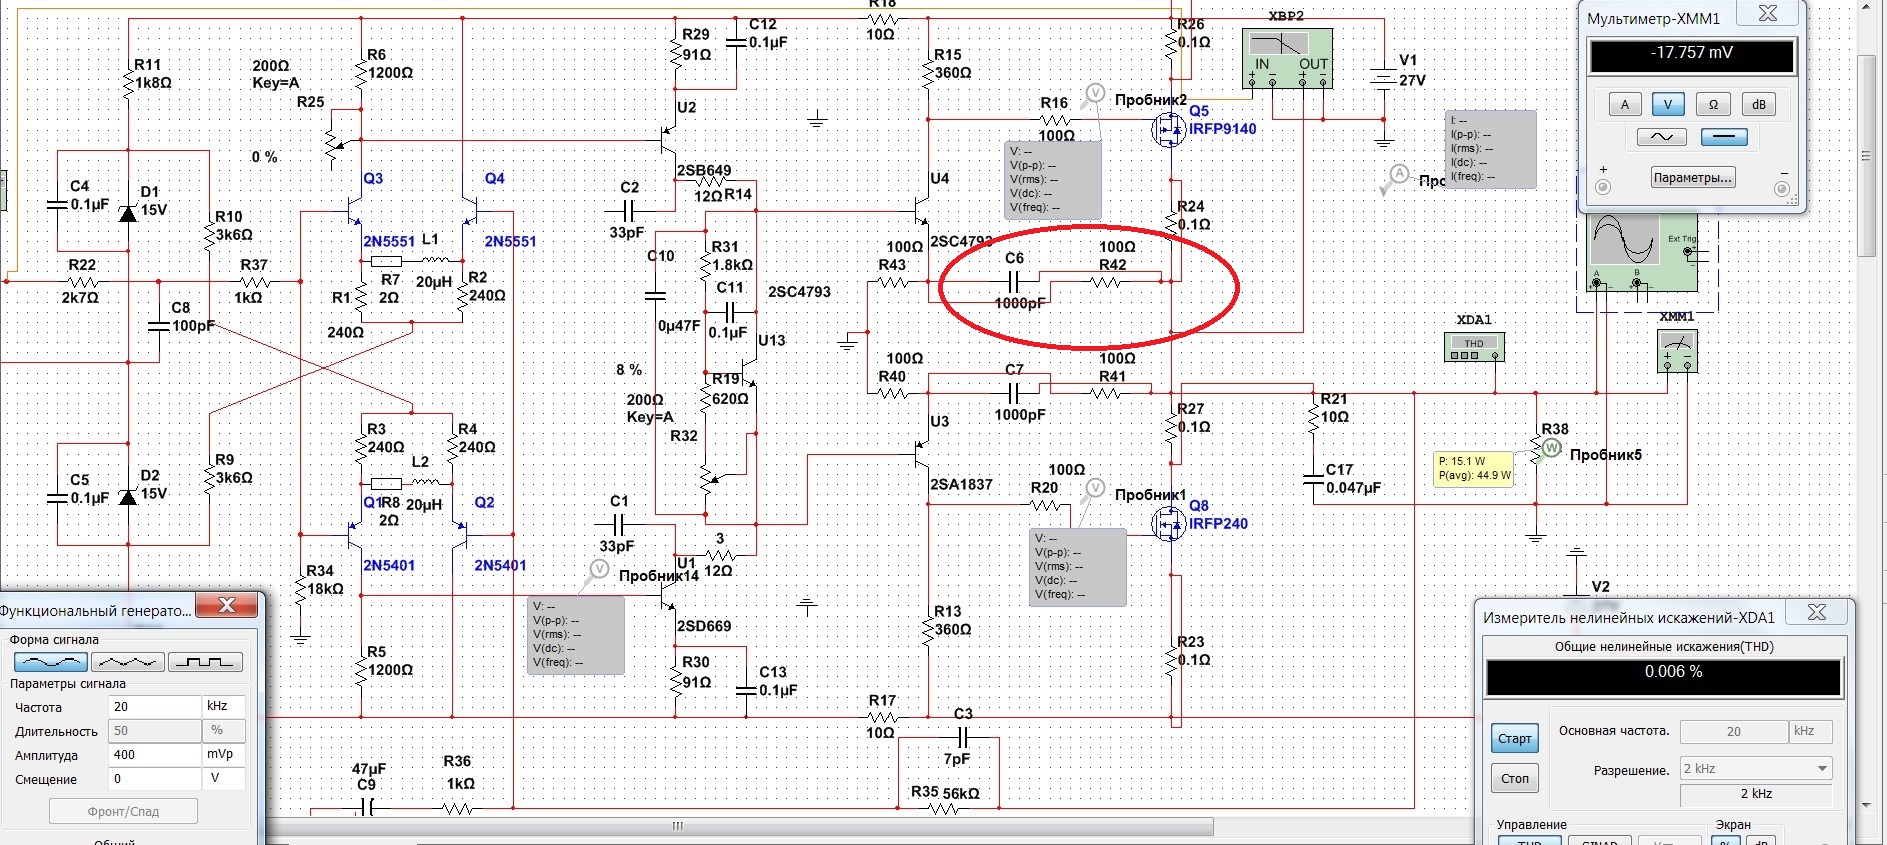The image size is (1887, 845).
Task: Open amplitude unit mVp selector
Action: [223, 754]
